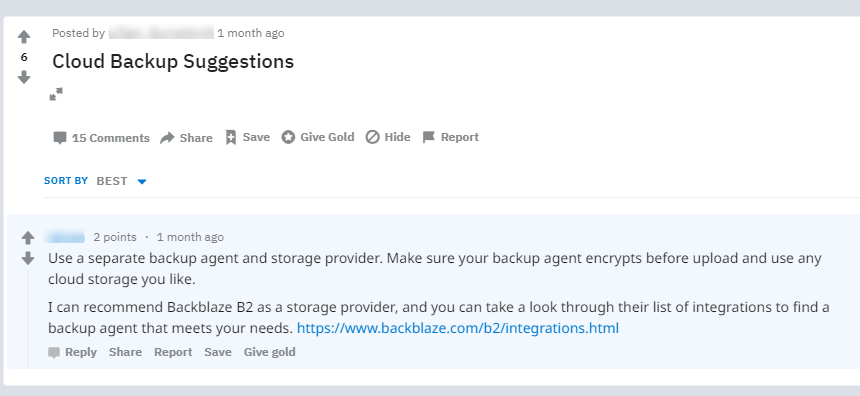Click the post's Share arrow icon
860x396 pixels.
pyautogui.click(x=167, y=138)
